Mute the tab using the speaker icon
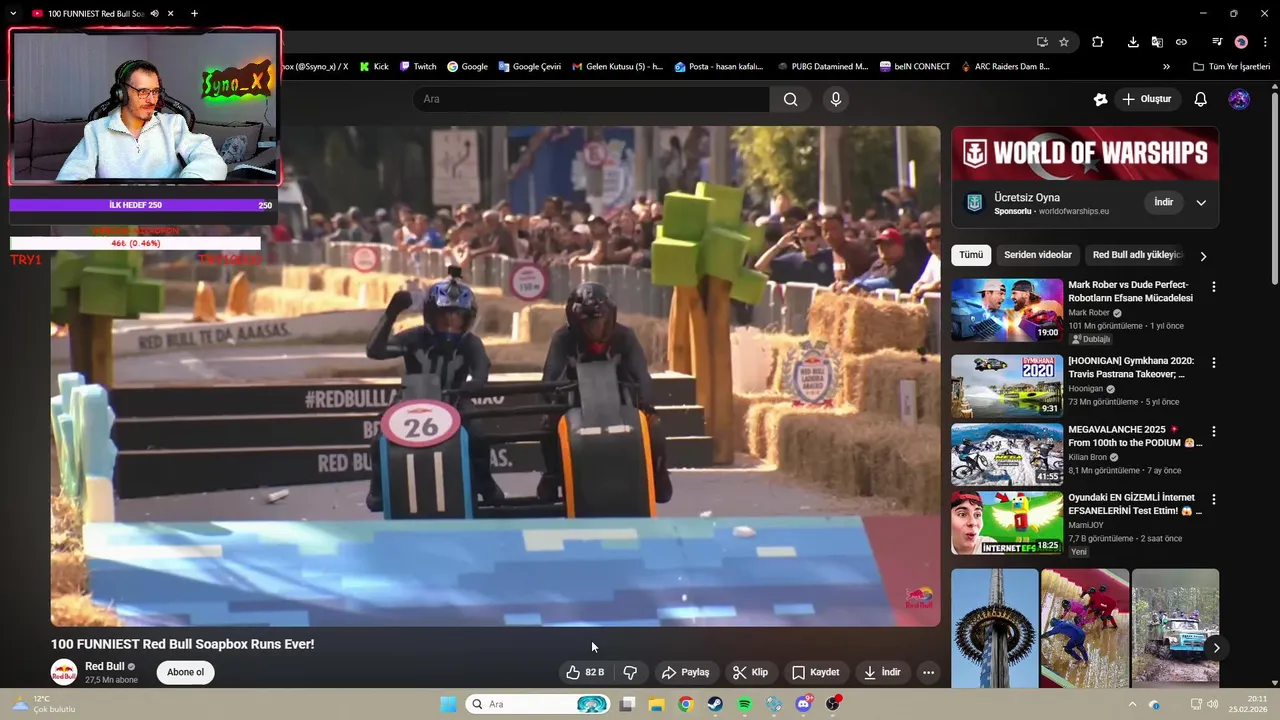This screenshot has height=720, width=1280. (x=154, y=14)
